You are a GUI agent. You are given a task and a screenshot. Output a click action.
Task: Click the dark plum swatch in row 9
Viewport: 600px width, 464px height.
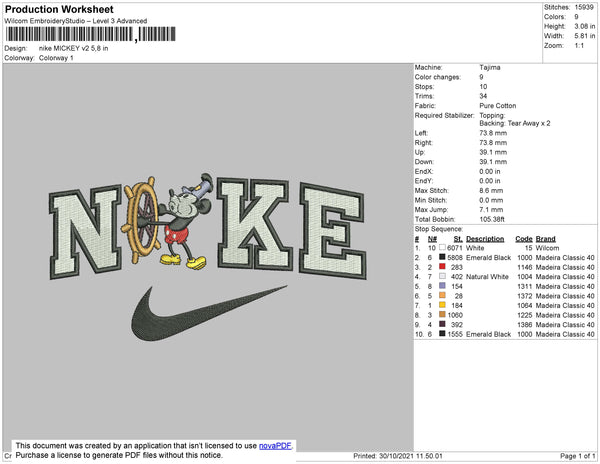pos(442,324)
